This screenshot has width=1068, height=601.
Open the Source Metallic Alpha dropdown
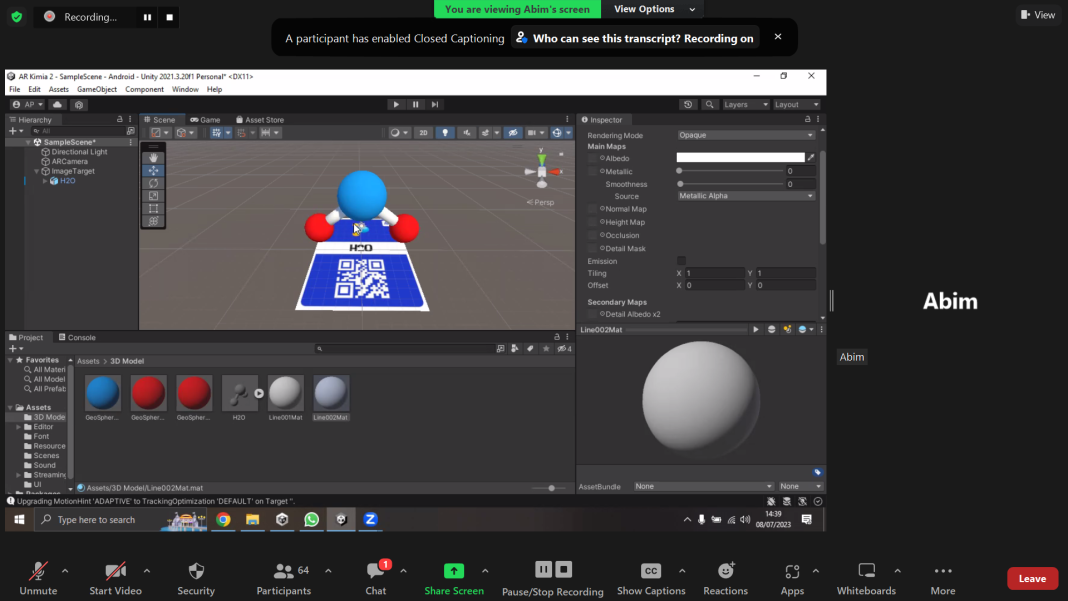(x=746, y=196)
